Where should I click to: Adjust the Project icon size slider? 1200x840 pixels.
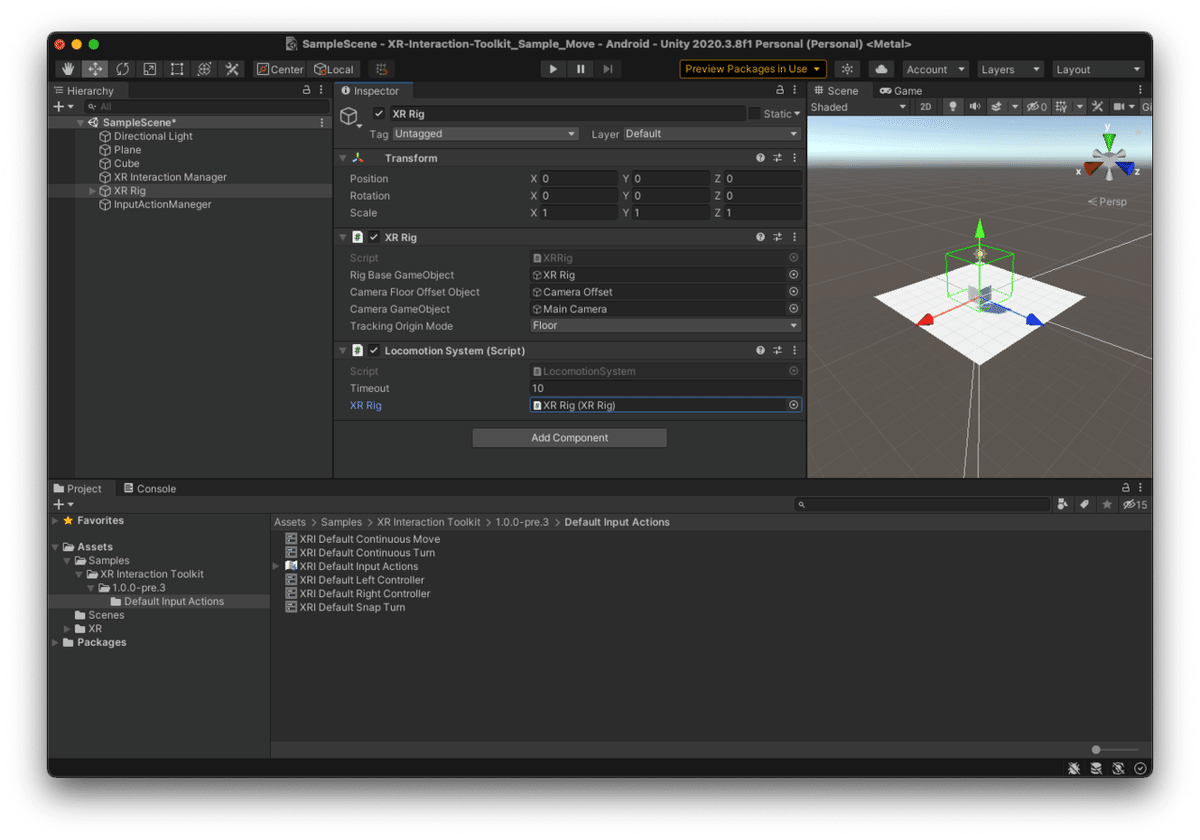pos(1114,749)
